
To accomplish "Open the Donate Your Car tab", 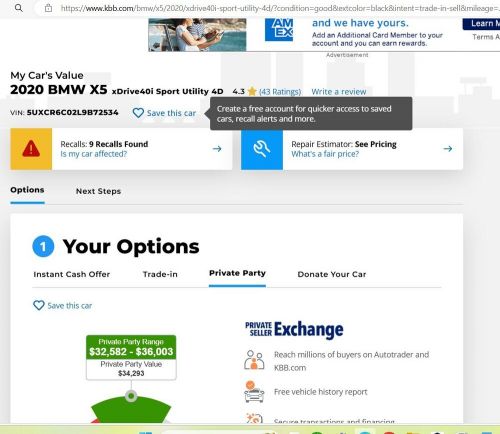I will tap(332, 274).
